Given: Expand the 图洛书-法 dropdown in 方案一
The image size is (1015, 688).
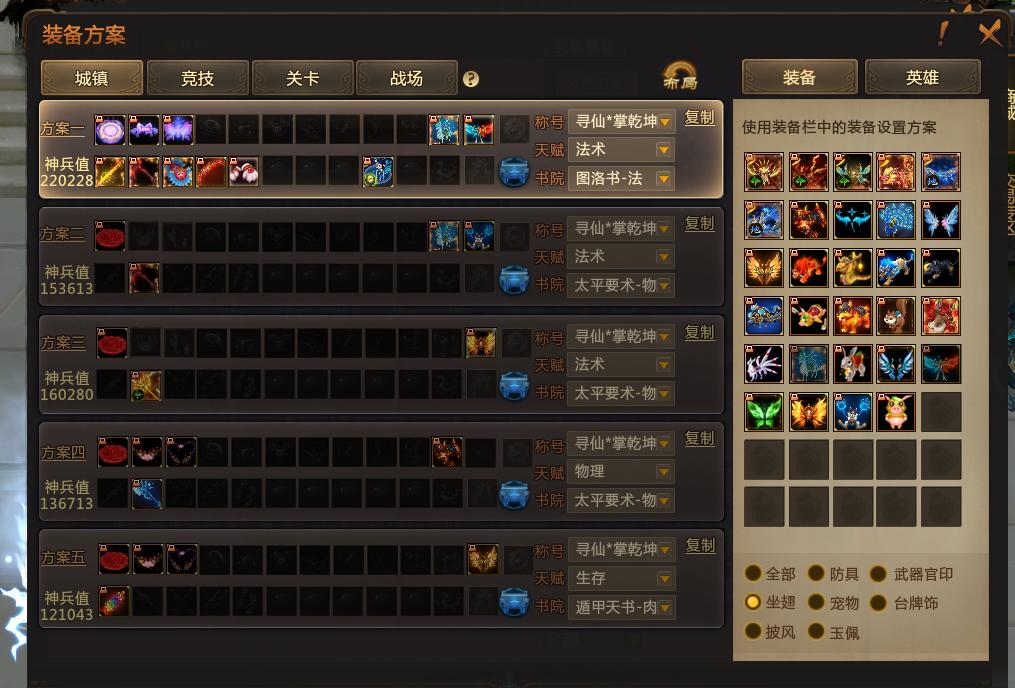Looking at the screenshot, I should (621, 179).
